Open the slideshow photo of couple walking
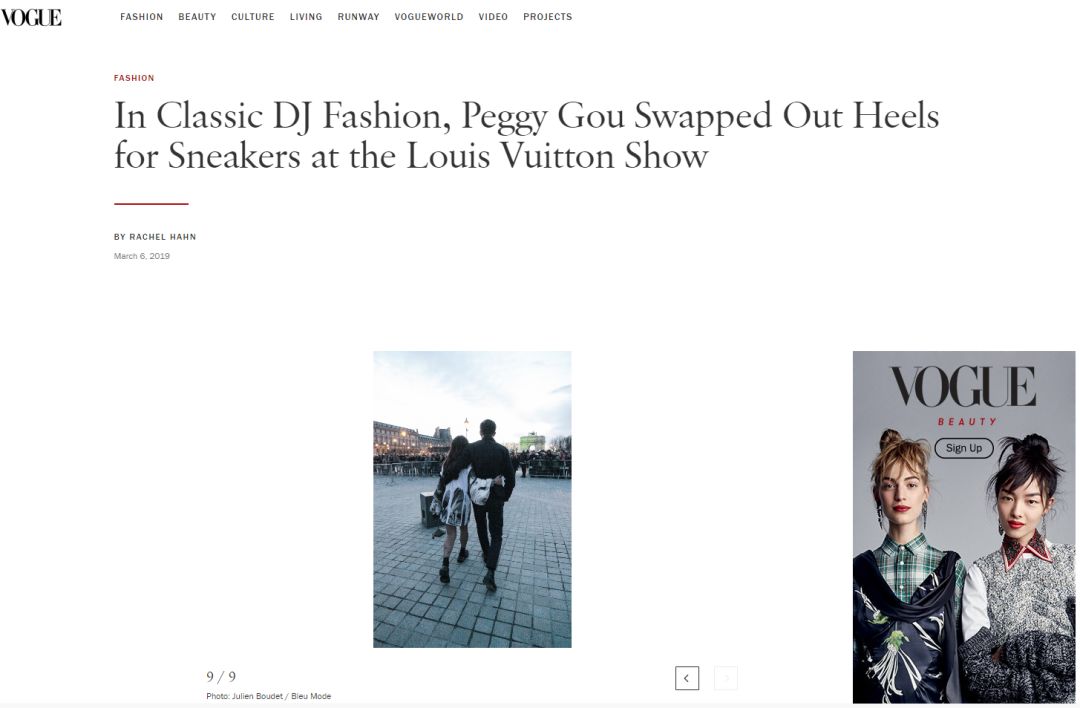Viewport: 1080px width, 708px height. (x=472, y=499)
